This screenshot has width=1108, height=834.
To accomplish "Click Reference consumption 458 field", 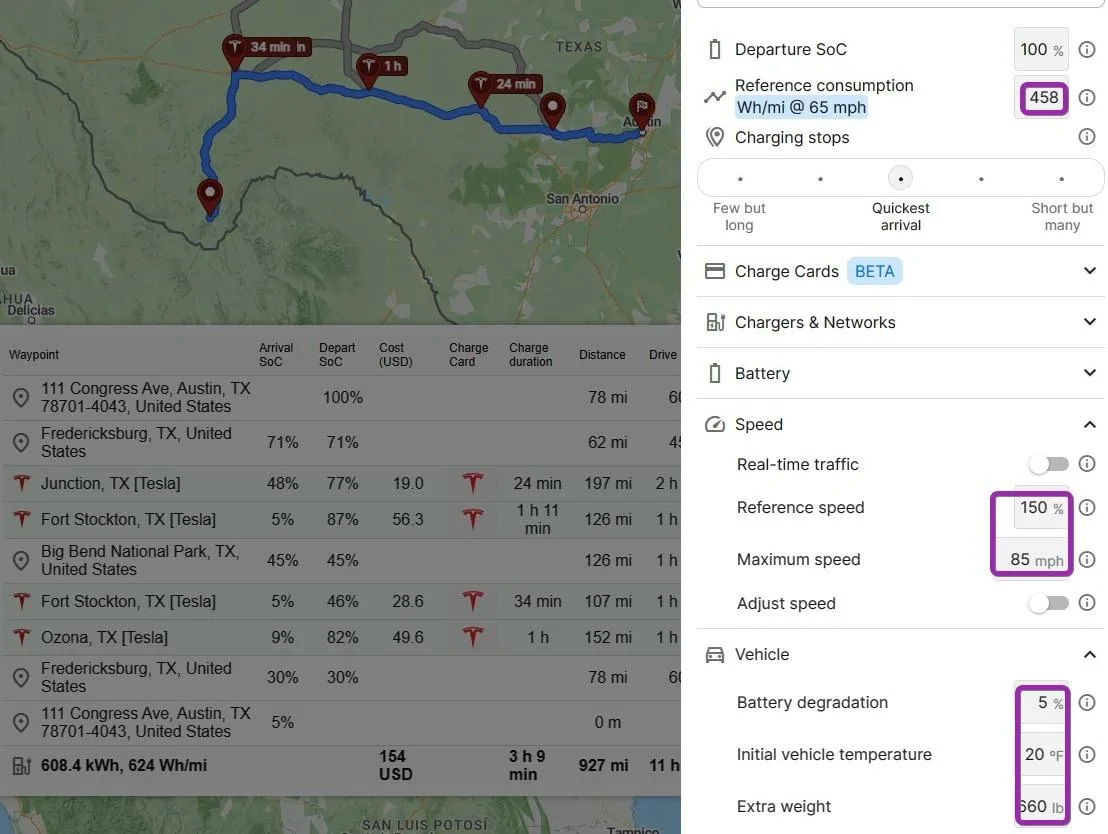I will tap(1044, 98).
